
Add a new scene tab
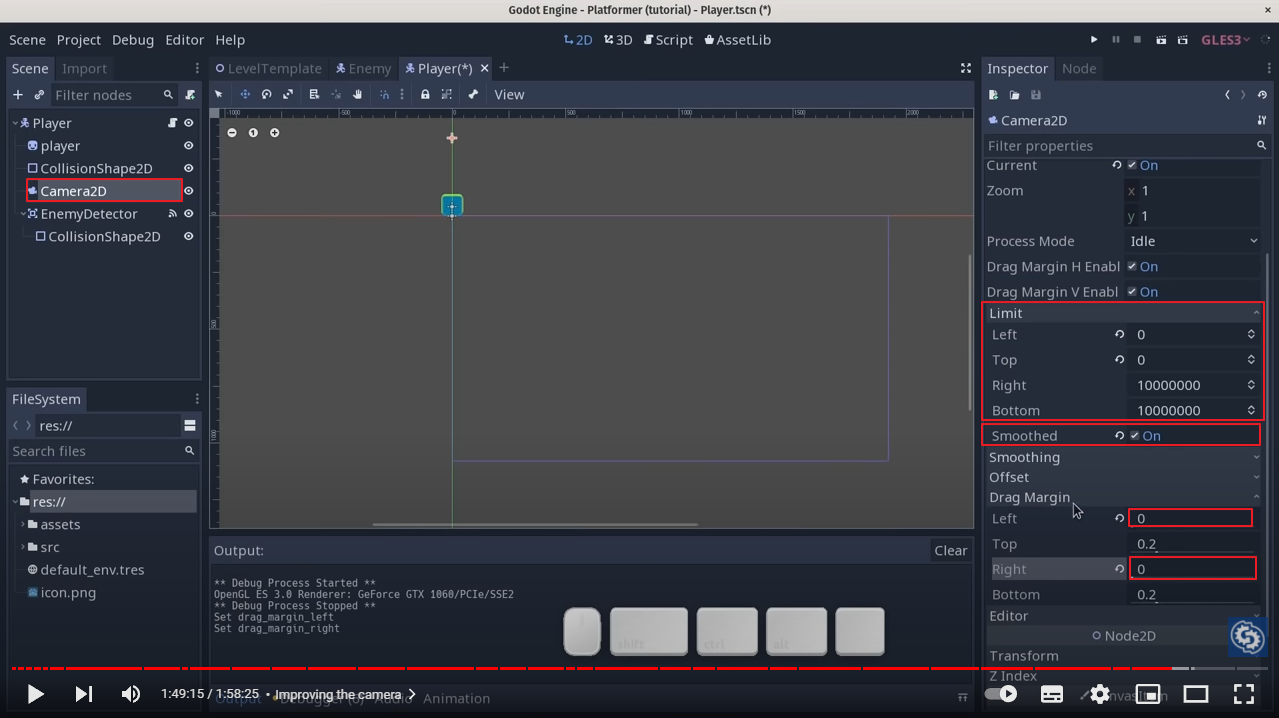click(x=504, y=68)
